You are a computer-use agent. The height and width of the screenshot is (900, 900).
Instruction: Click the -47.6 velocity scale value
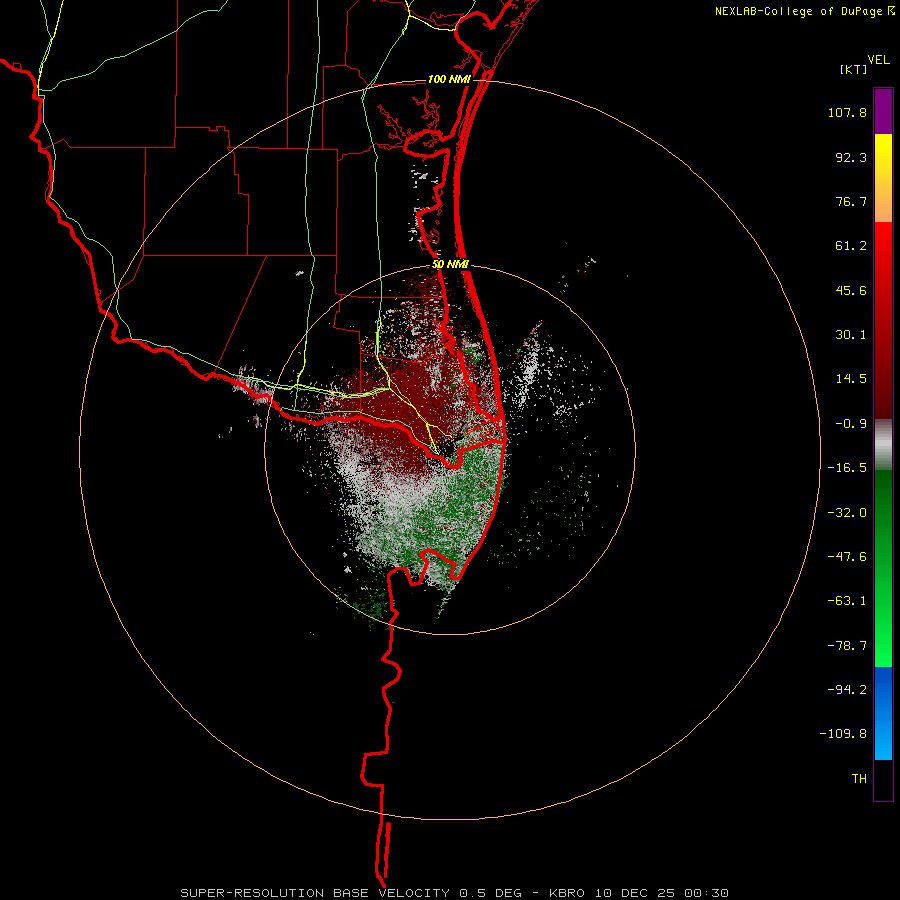(847, 557)
